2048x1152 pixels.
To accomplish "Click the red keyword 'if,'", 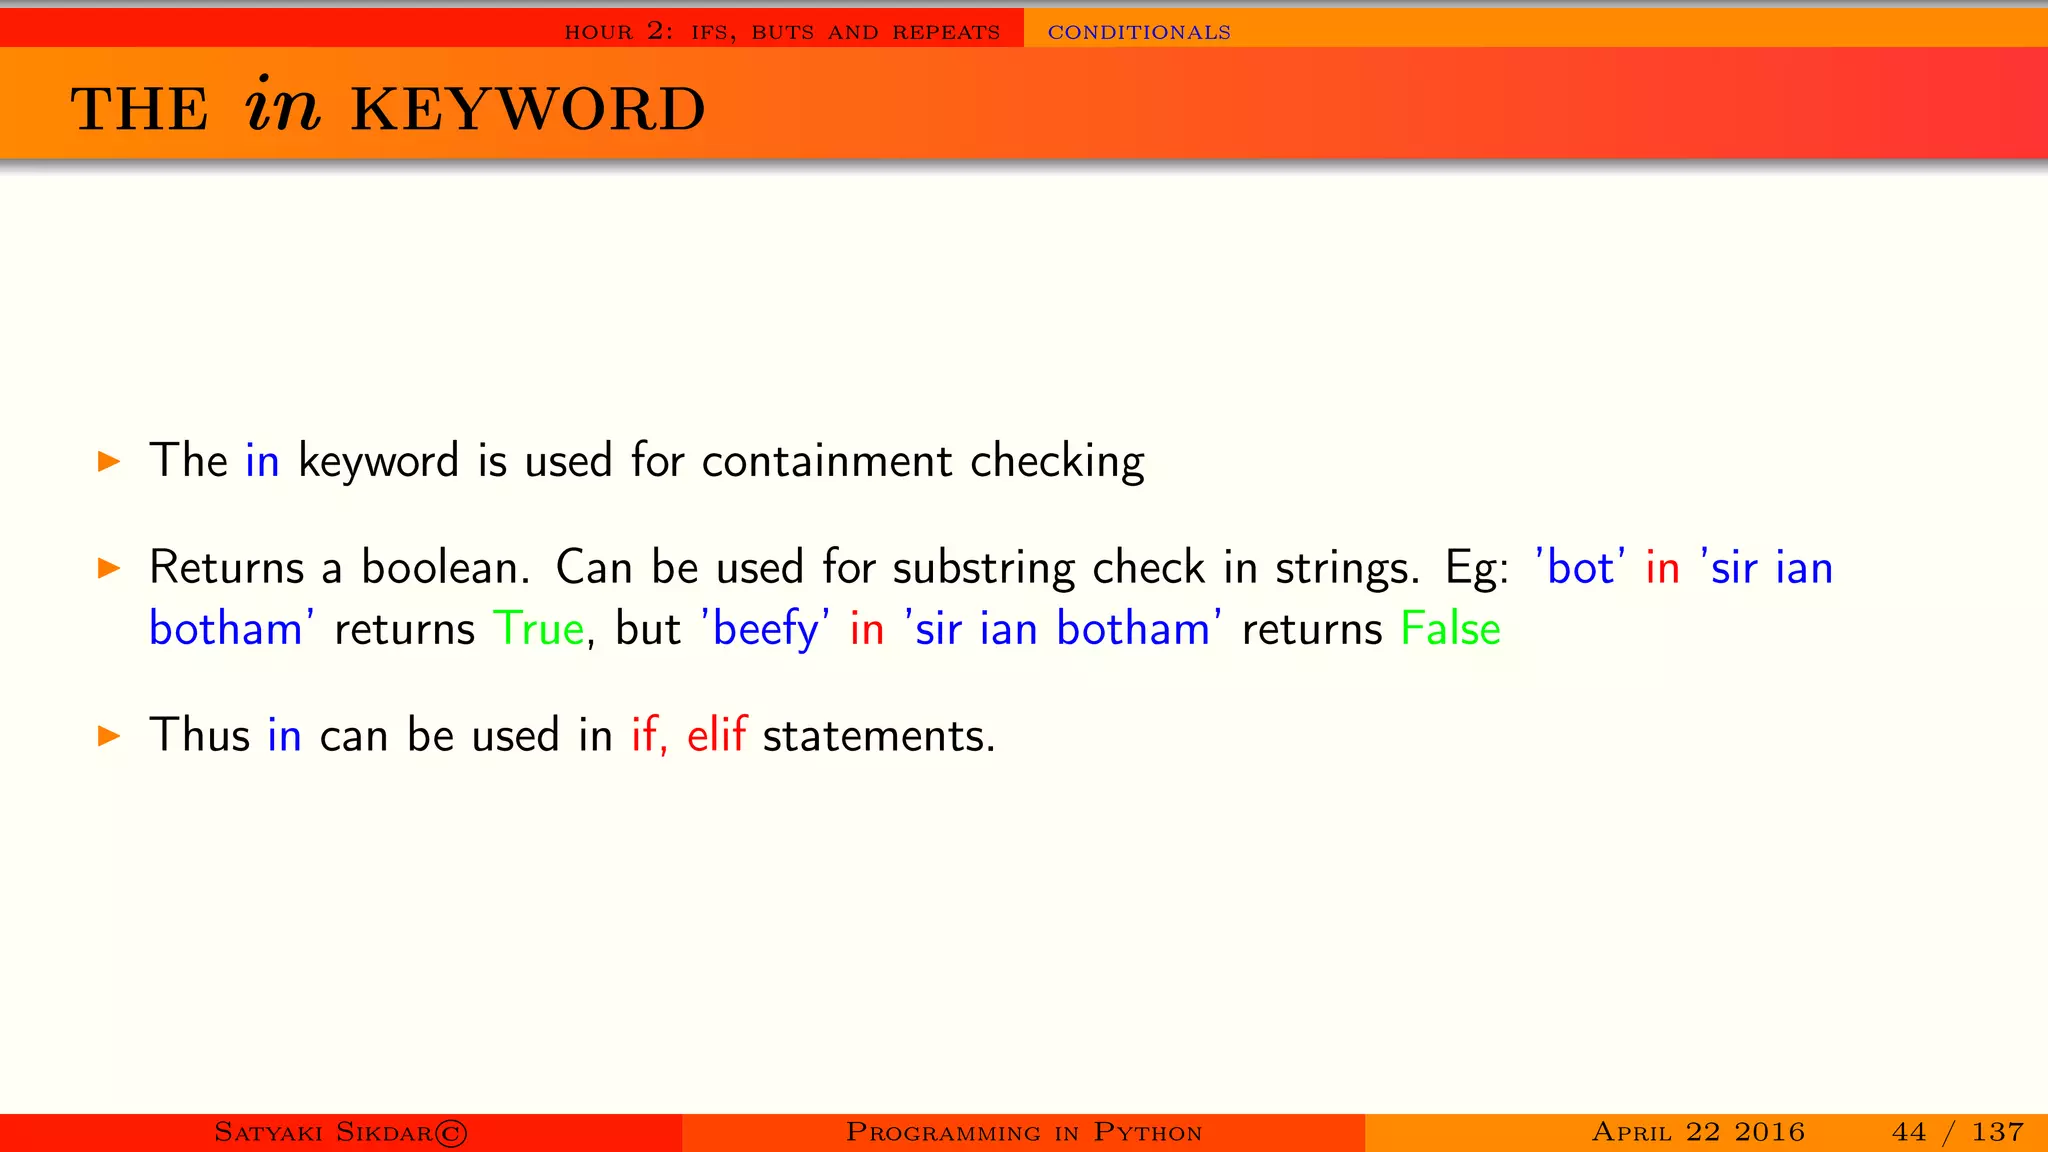I will [649, 735].
